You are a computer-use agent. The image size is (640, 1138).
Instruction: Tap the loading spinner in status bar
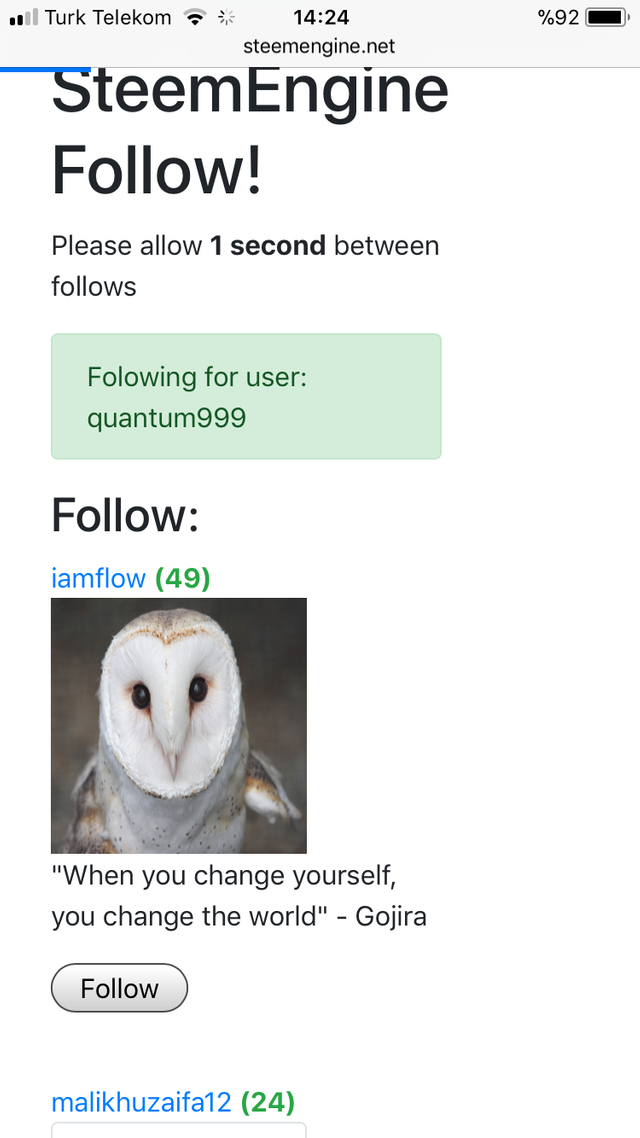click(x=226, y=17)
